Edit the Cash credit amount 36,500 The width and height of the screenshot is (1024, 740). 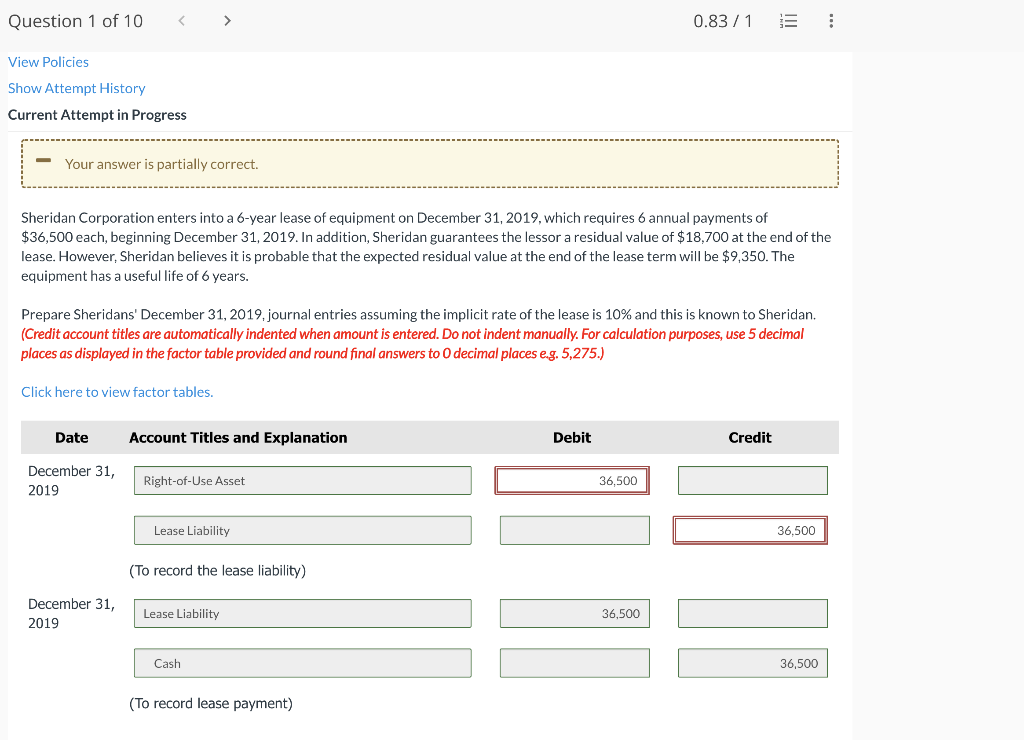click(x=752, y=663)
